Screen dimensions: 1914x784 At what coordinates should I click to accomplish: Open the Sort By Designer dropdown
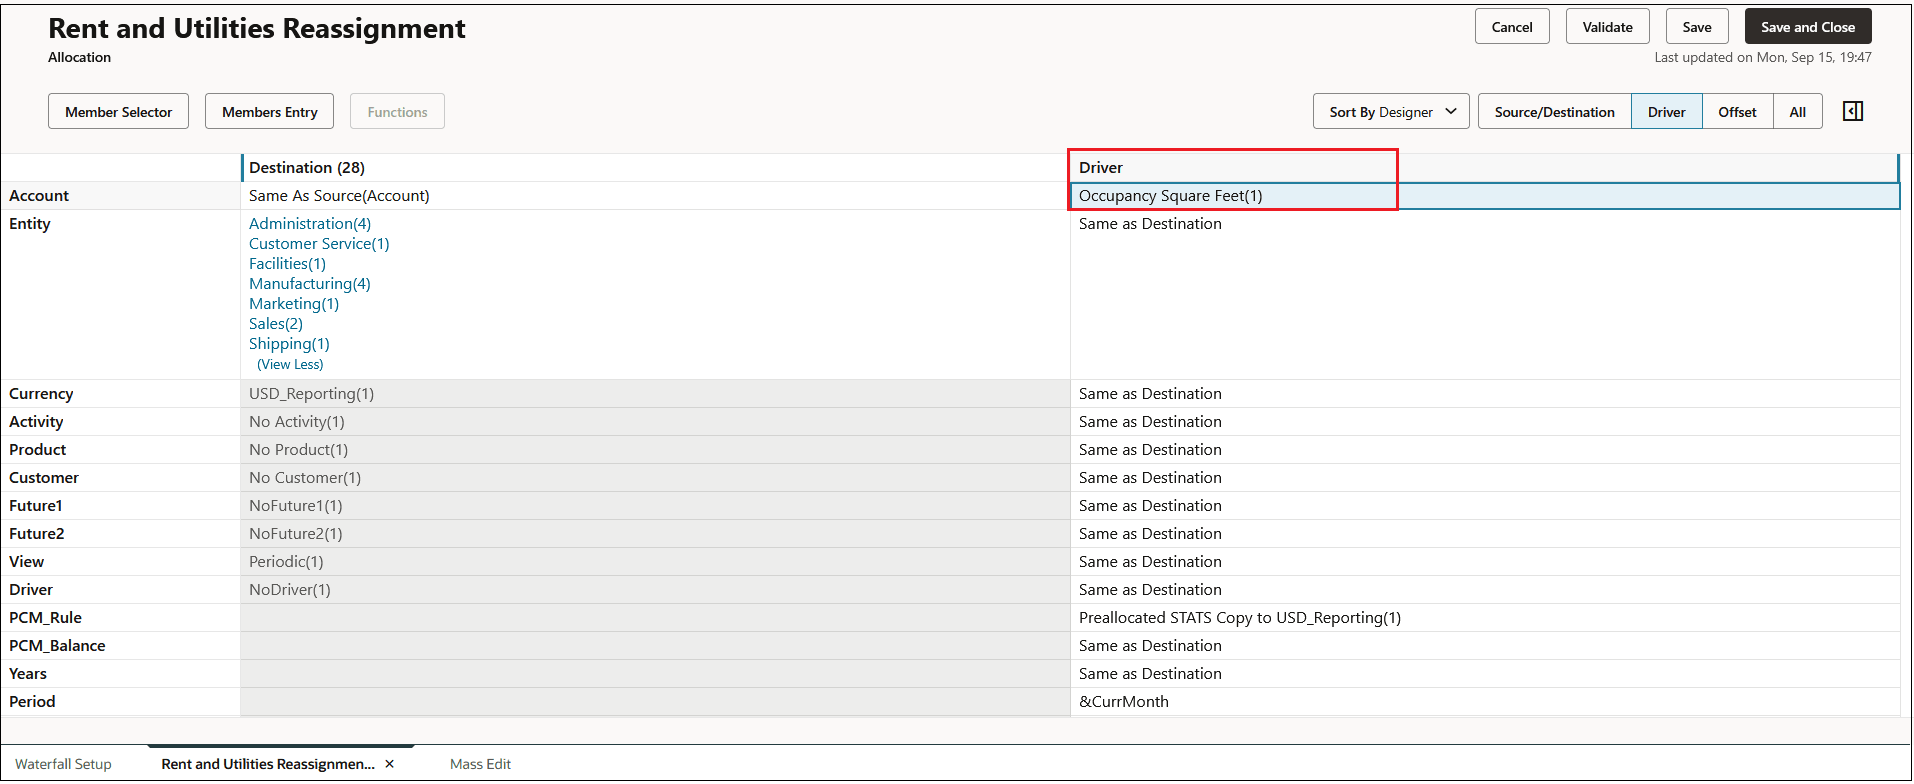(1390, 112)
